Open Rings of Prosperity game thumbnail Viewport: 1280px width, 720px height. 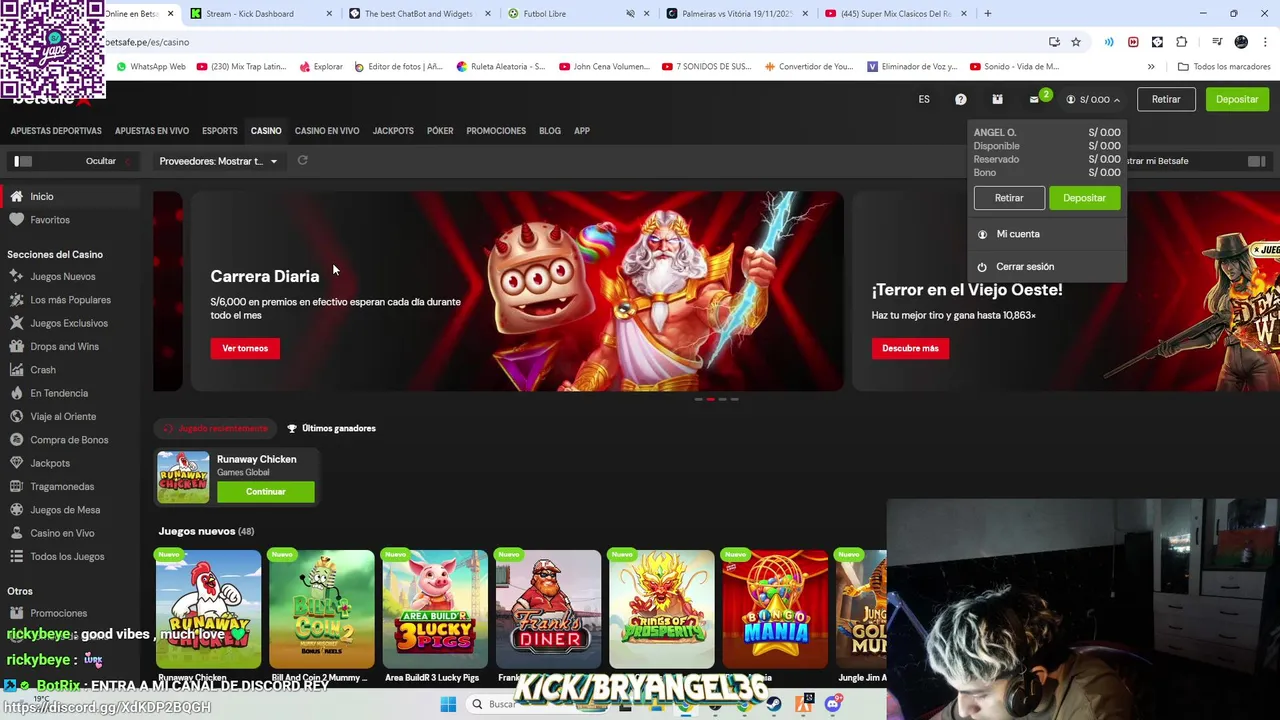coord(662,609)
